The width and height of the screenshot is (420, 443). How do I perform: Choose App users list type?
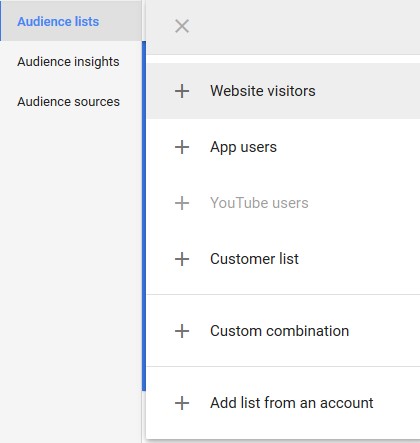283,147
